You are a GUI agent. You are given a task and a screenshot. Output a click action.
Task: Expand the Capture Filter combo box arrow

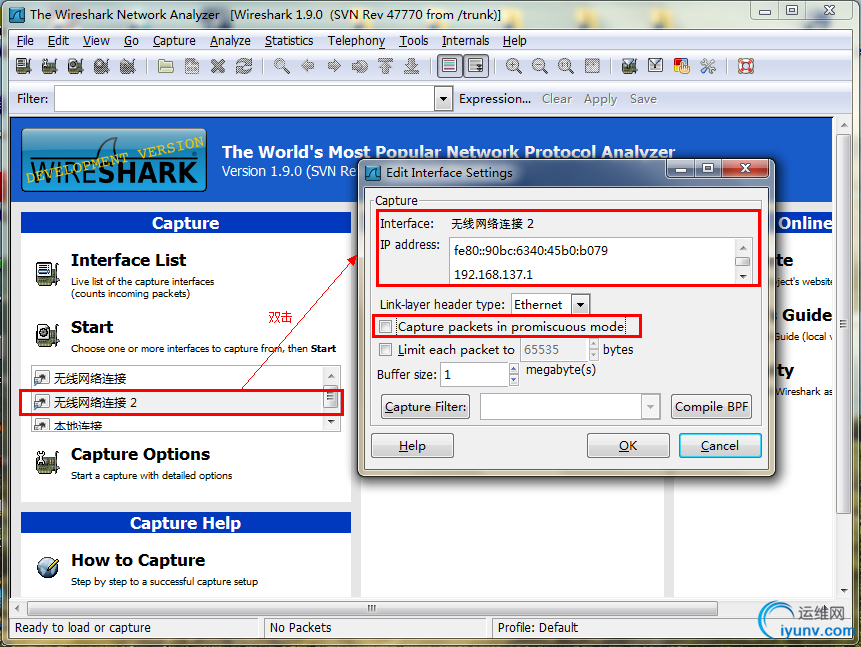[x=651, y=407]
